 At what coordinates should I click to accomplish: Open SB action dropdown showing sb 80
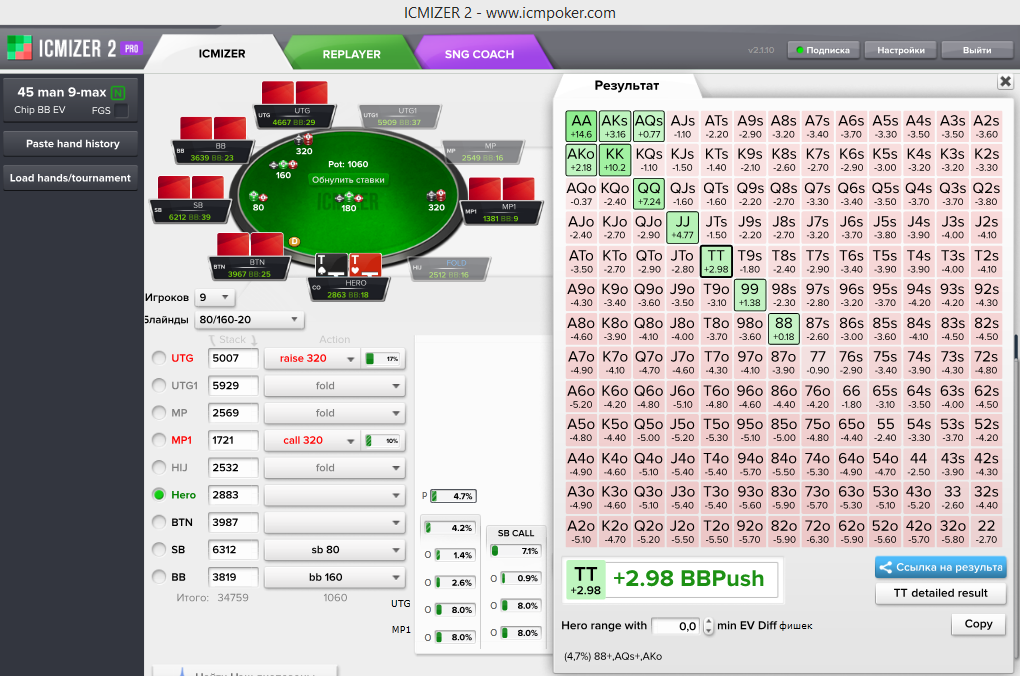pos(334,550)
